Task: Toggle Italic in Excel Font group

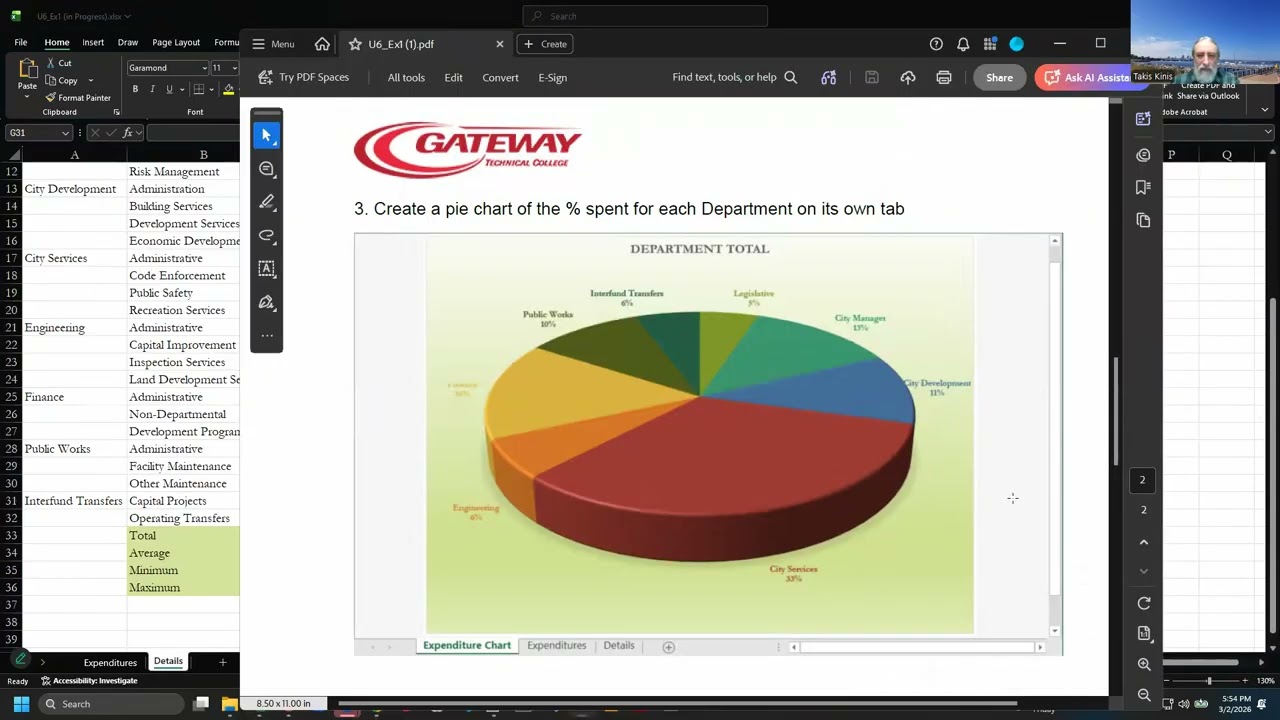Action: [152, 89]
